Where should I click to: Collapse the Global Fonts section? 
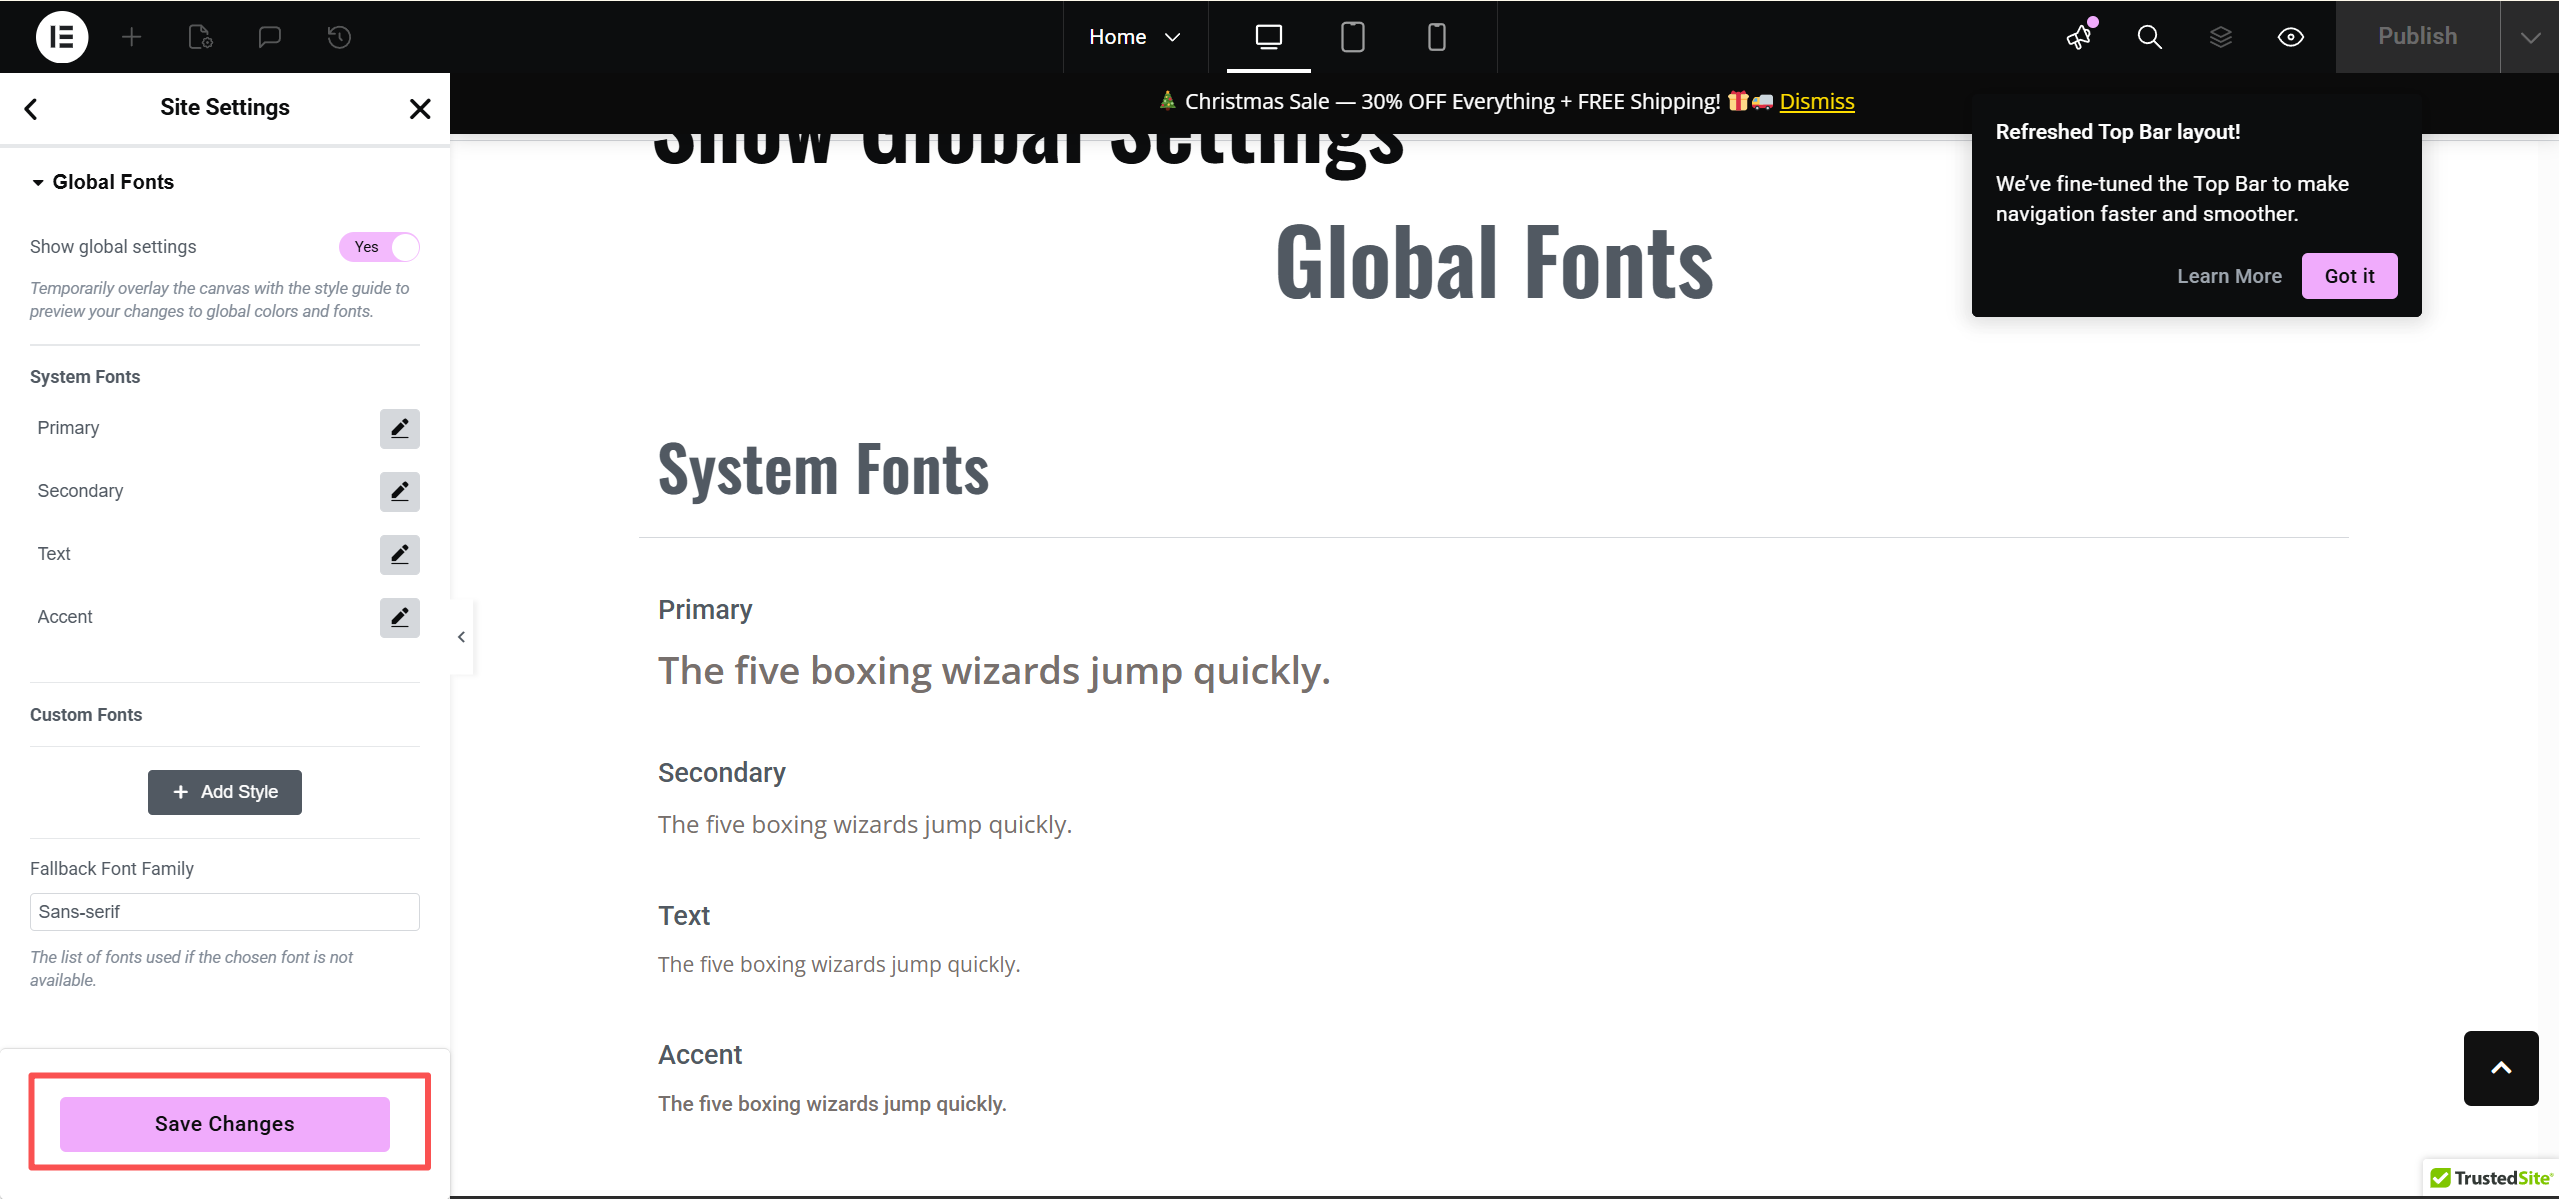tap(103, 182)
